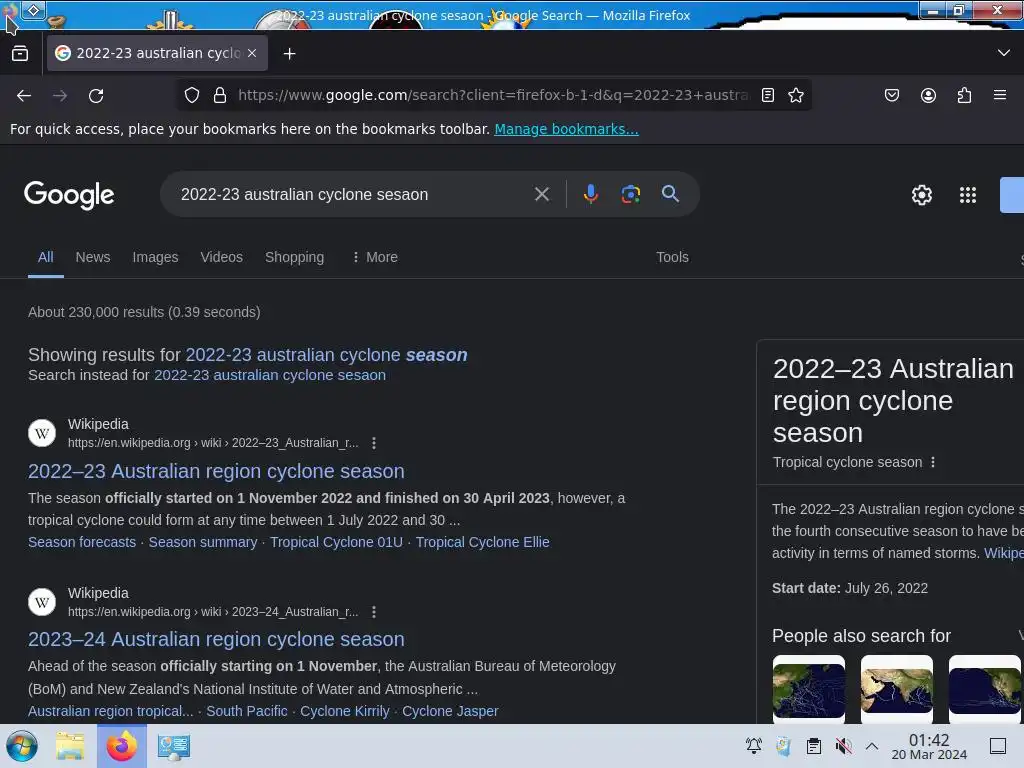Image resolution: width=1024 pixels, height=768 pixels.
Task: Open the tracking protection shield icon
Action: click(x=191, y=95)
